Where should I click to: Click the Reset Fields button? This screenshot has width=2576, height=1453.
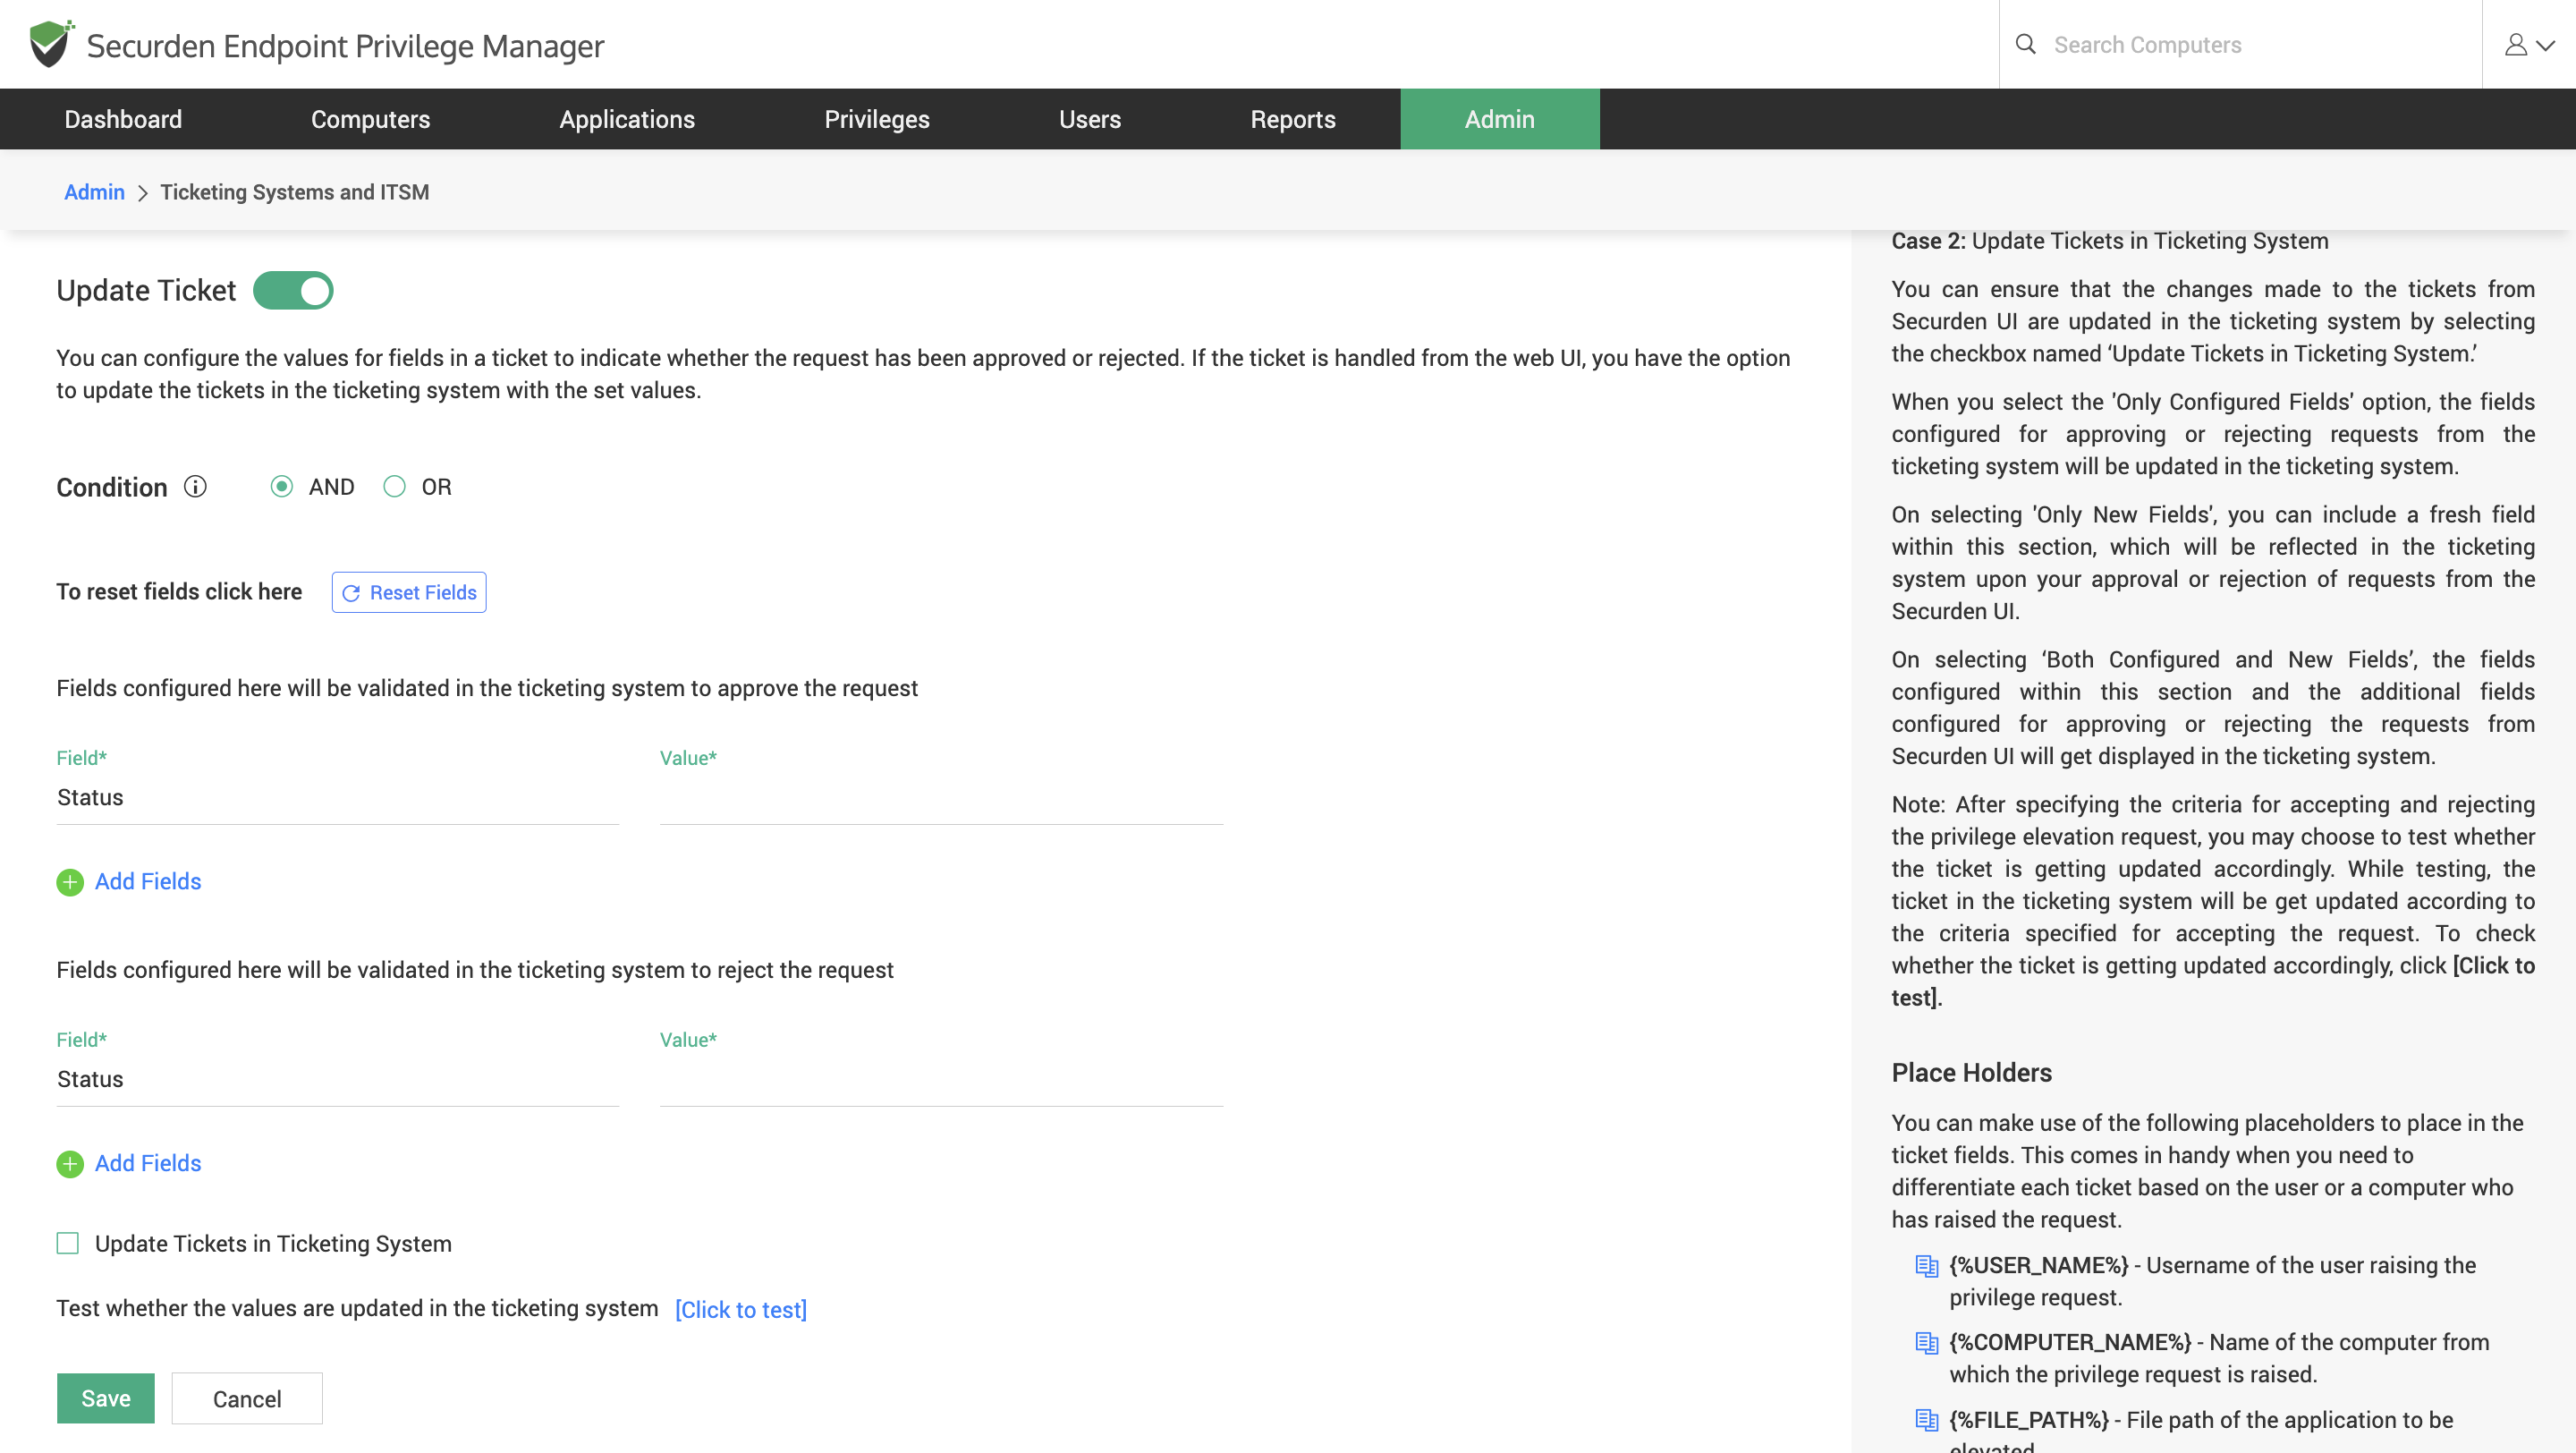pos(409,593)
